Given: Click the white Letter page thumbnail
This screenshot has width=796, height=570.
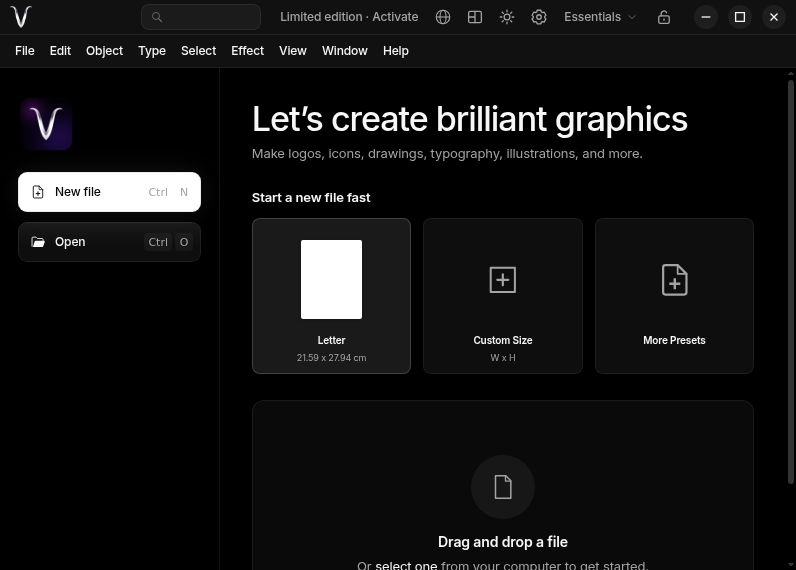Looking at the screenshot, I should 331,280.
